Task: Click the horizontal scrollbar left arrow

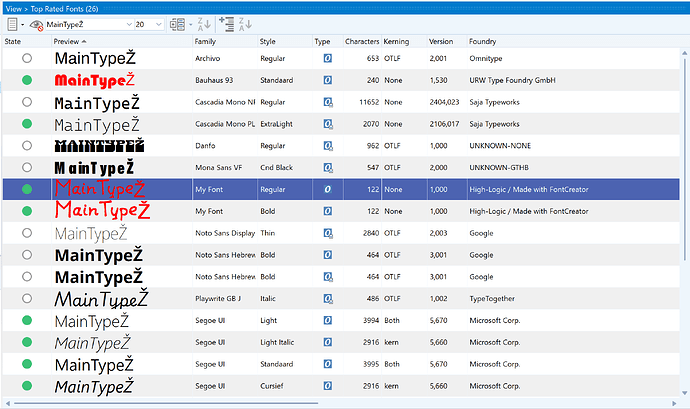Action: click(7, 403)
